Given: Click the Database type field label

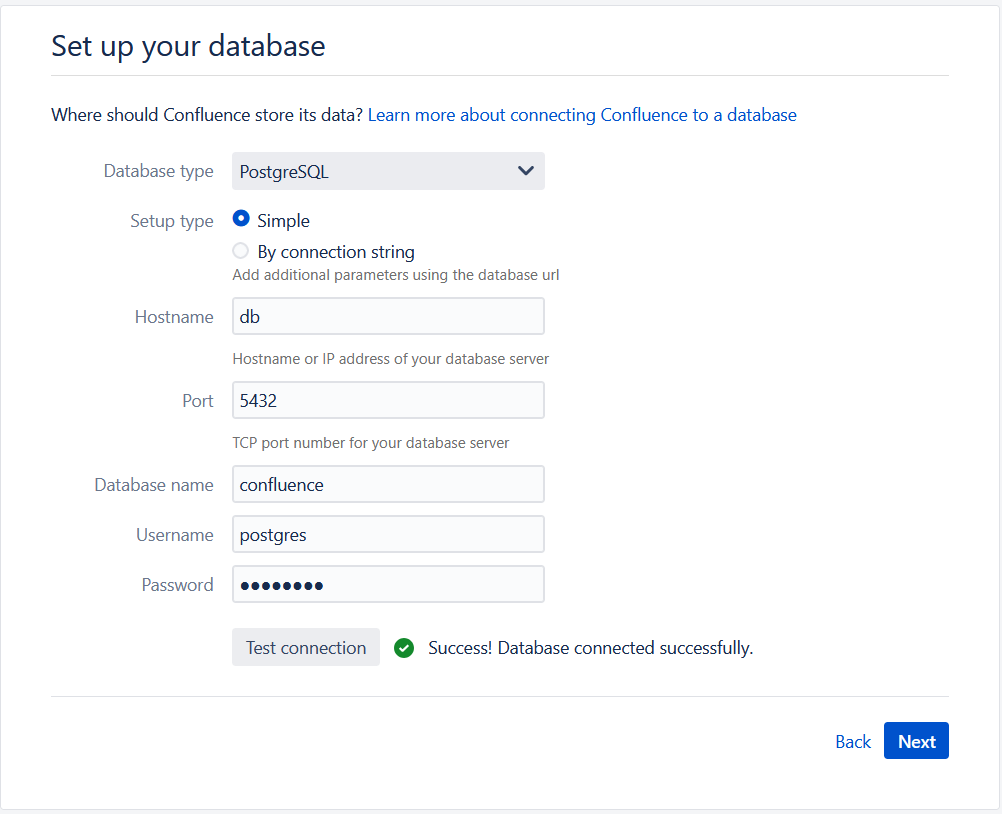Looking at the screenshot, I should (x=158, y=171).
